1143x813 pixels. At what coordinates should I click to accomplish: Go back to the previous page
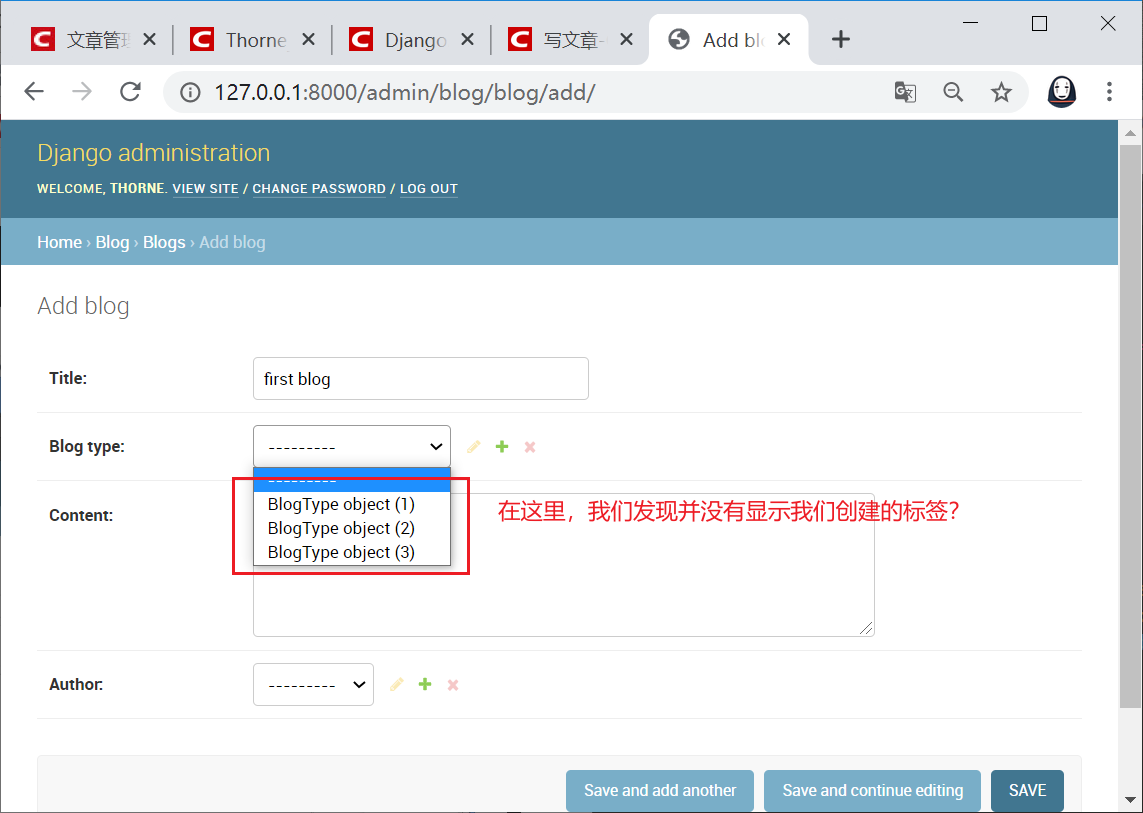(34, 92)
